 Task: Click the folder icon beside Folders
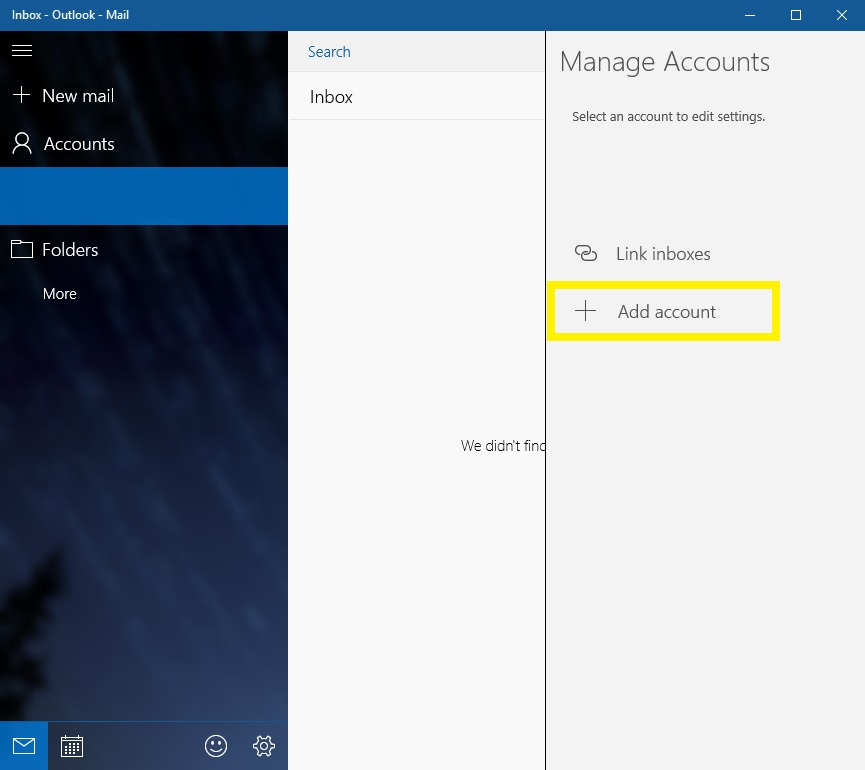pos(22,249)
